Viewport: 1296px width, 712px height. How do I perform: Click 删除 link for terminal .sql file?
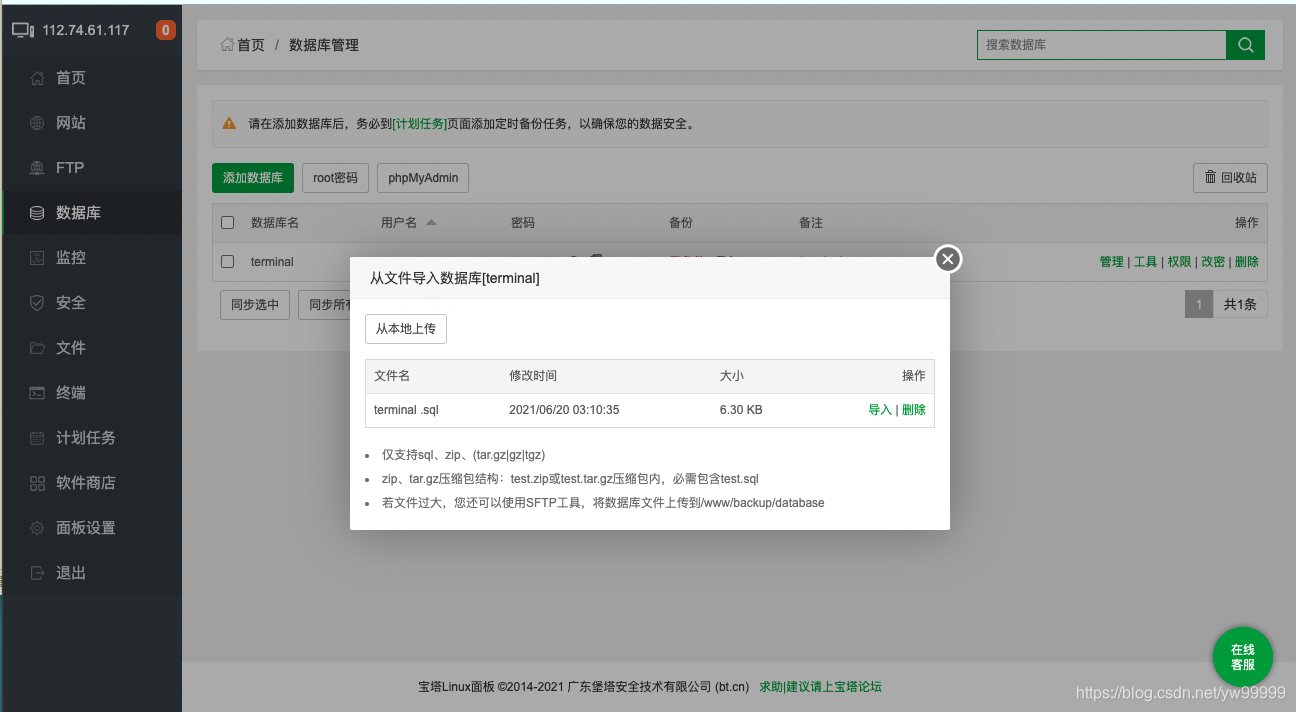point(914,410)
